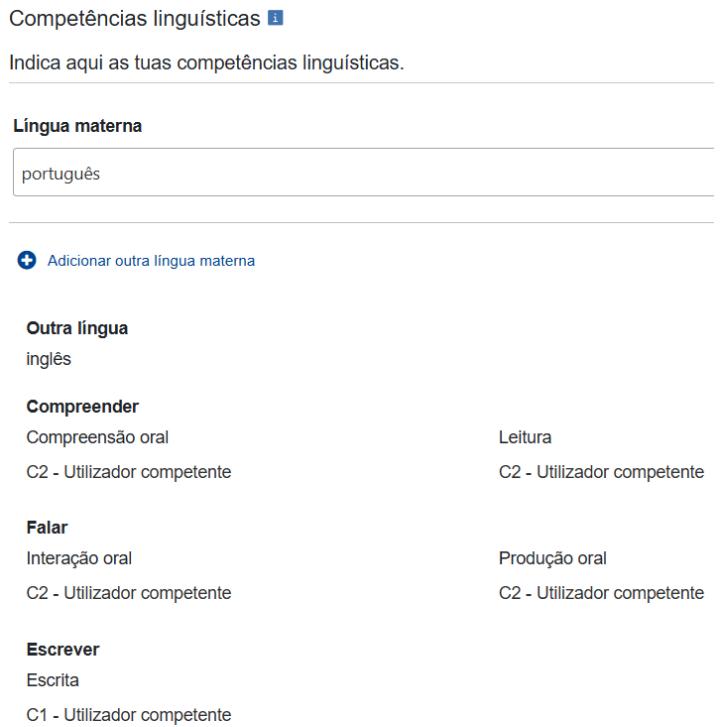Click the C2 level under Compreensão oral
Viewport: 720px width, 727px height.
[129, 473]
